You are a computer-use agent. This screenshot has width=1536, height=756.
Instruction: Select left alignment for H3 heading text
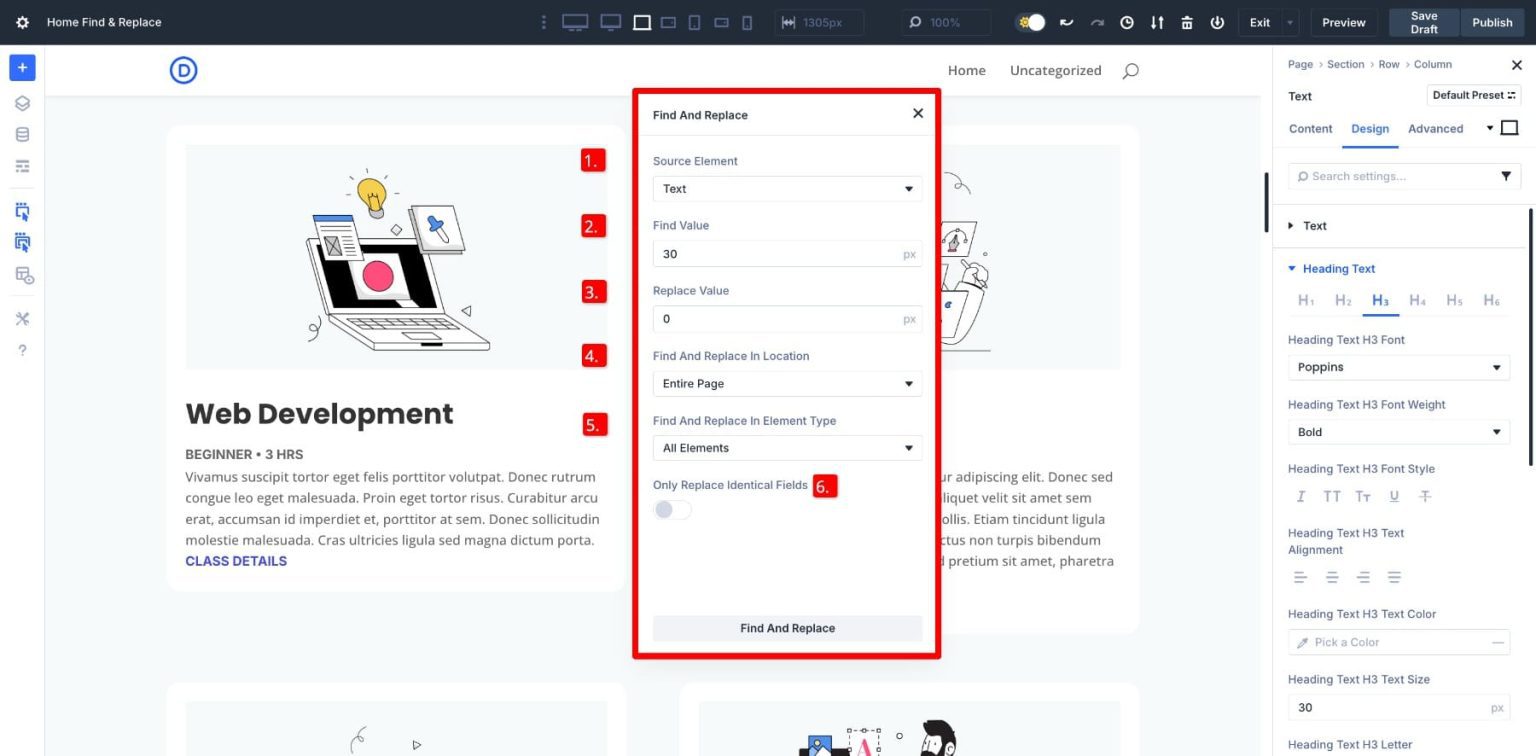click(x=1300, y=577)
